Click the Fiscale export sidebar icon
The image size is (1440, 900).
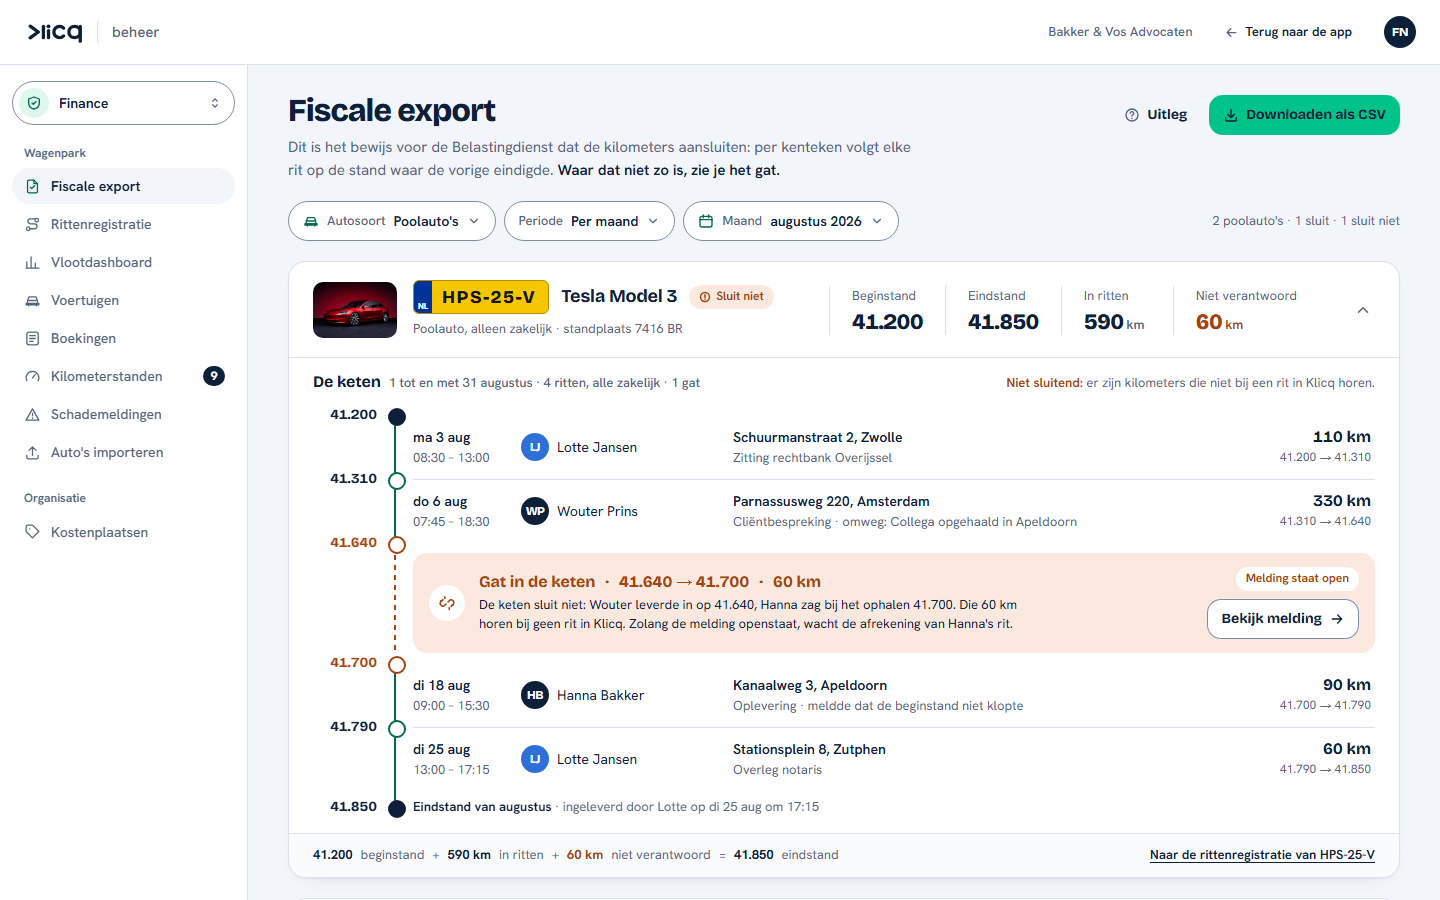(32, 186)
